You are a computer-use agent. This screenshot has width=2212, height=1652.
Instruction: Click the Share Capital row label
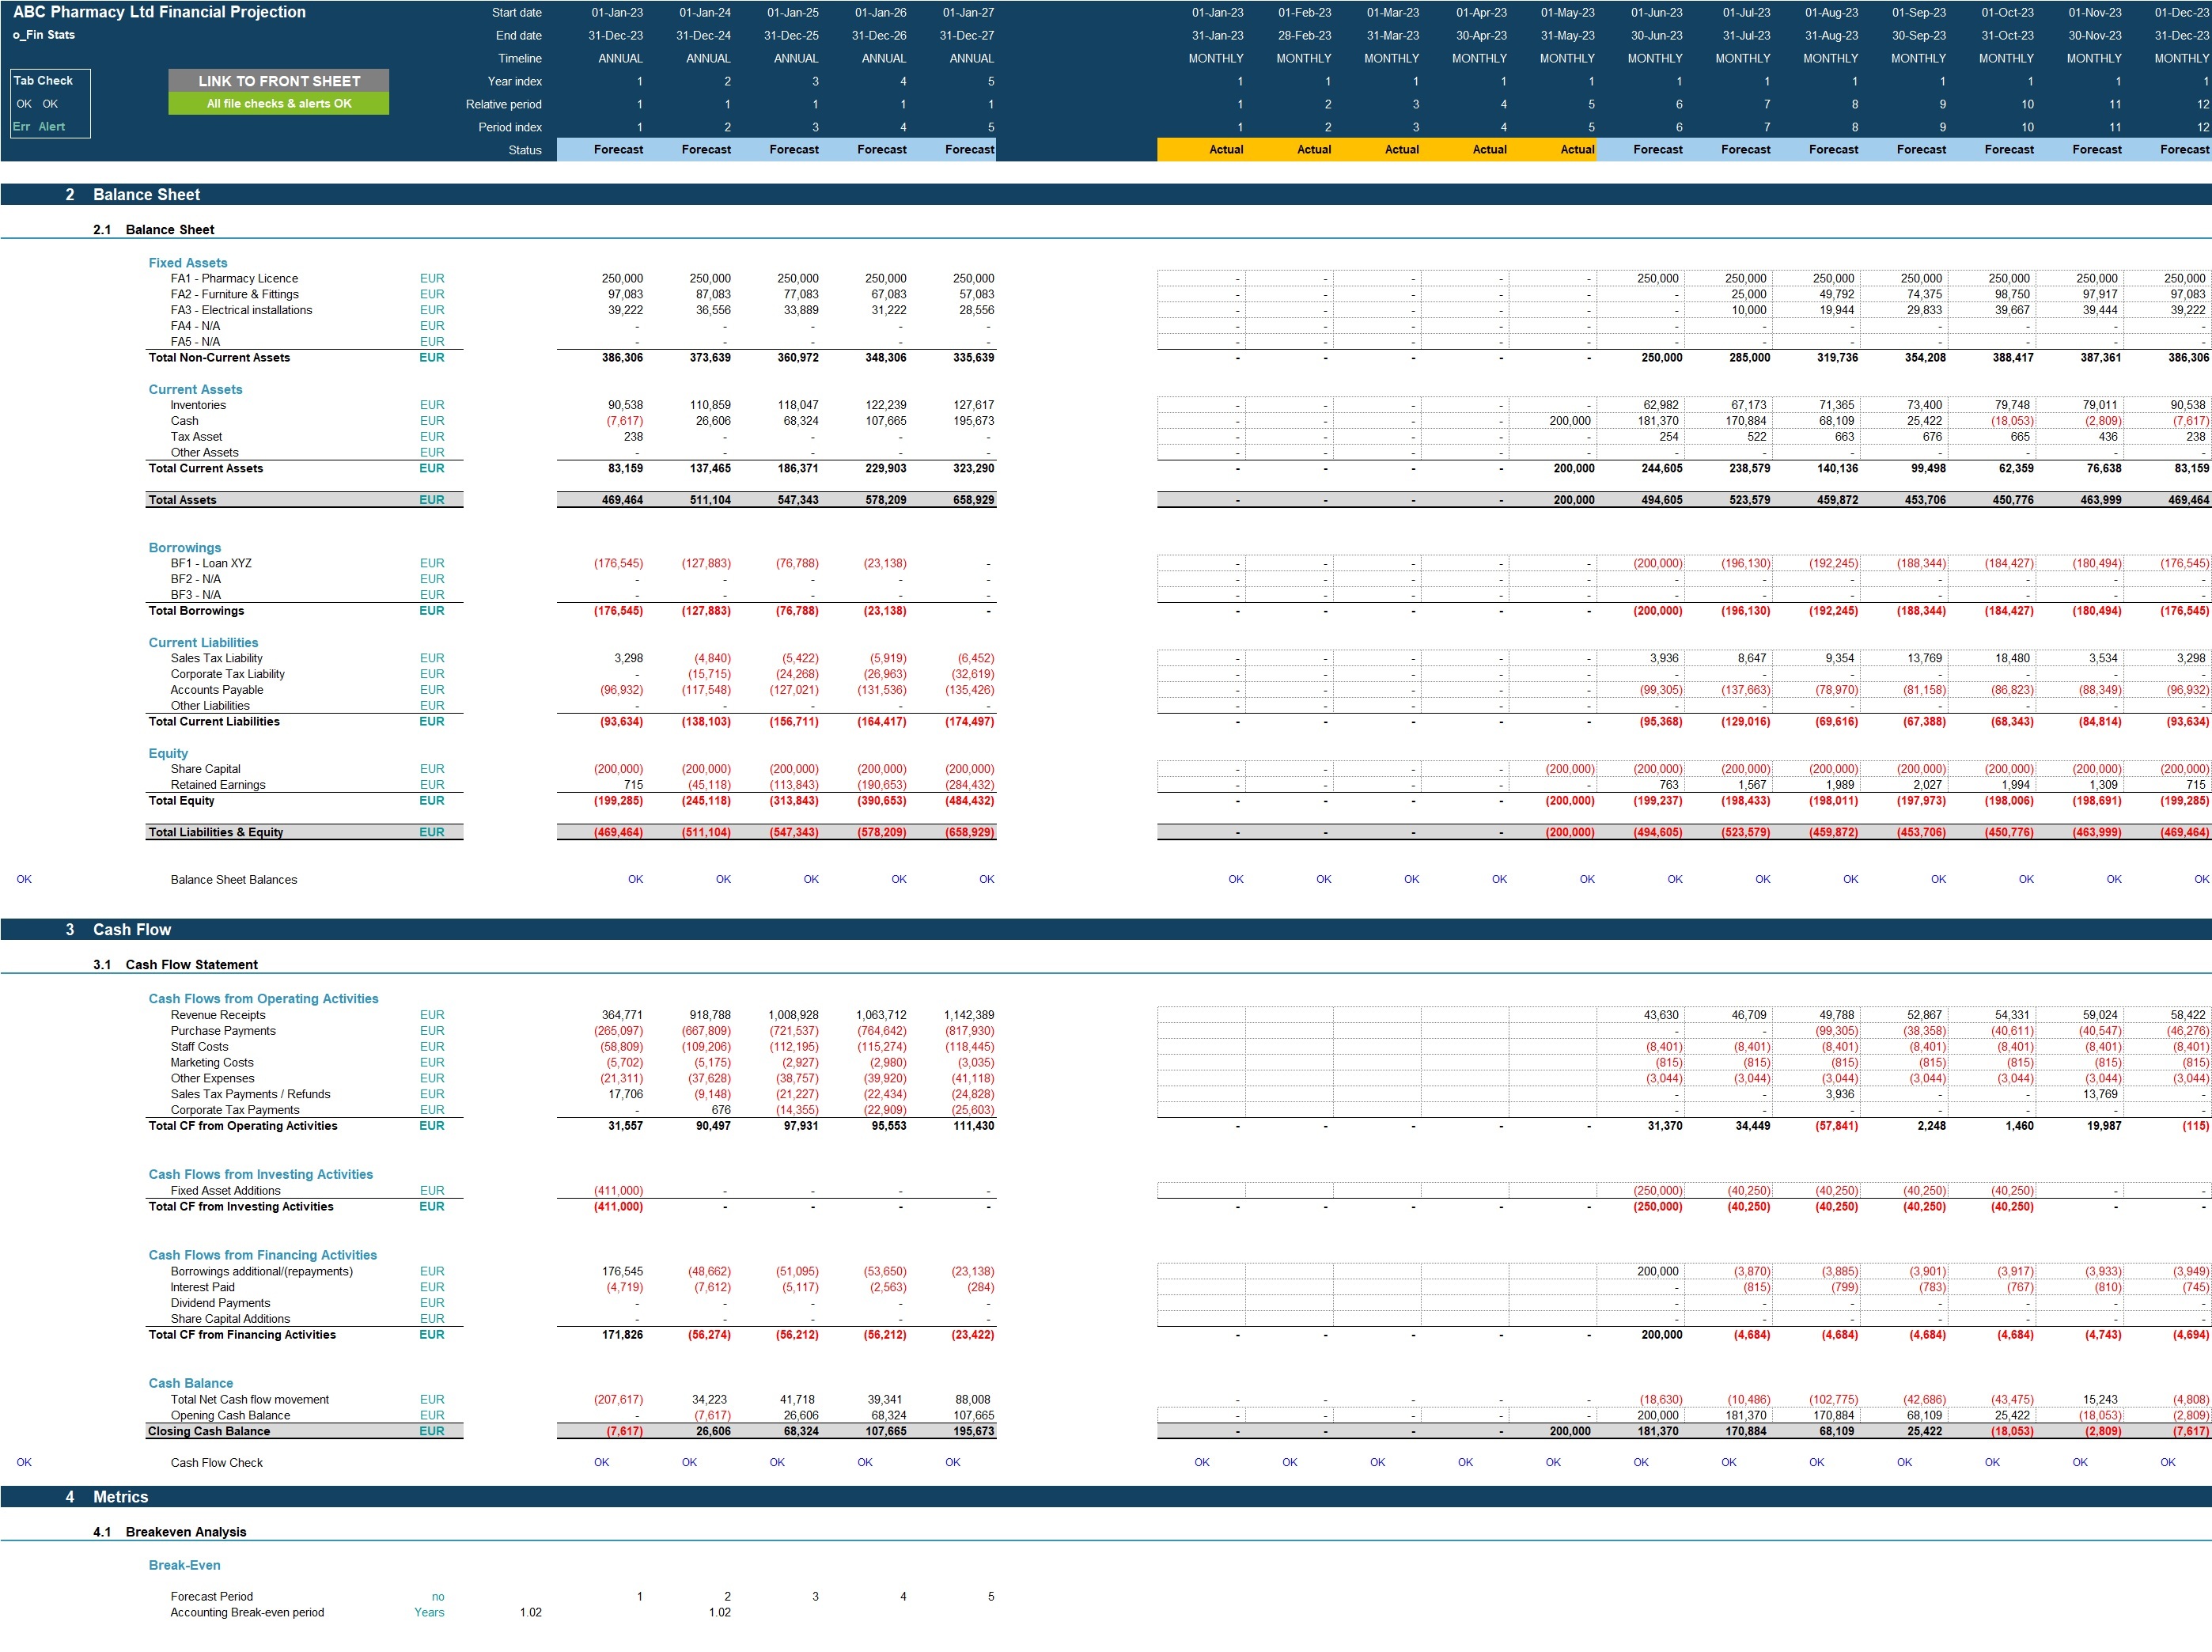(x=206, y=770)
